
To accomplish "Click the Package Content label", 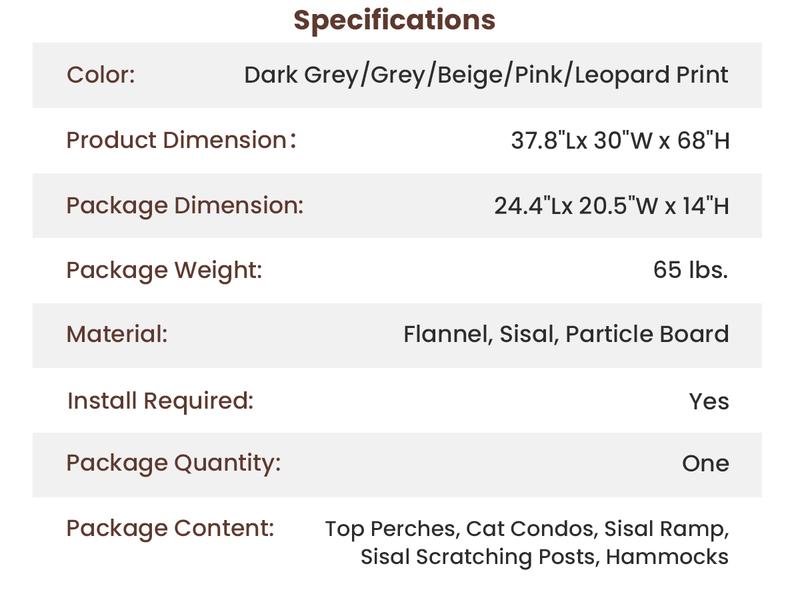I will pos(170,528).
